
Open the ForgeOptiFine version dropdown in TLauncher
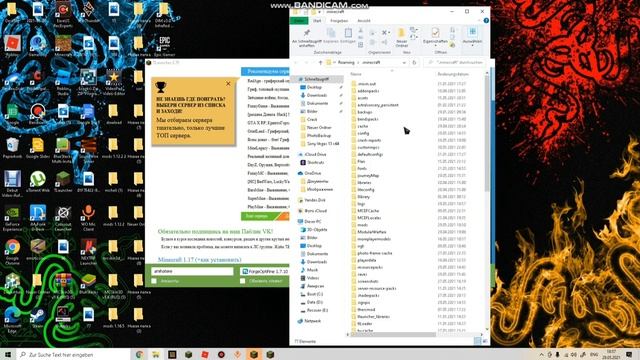pyautogui.click(x=264, y=271)
